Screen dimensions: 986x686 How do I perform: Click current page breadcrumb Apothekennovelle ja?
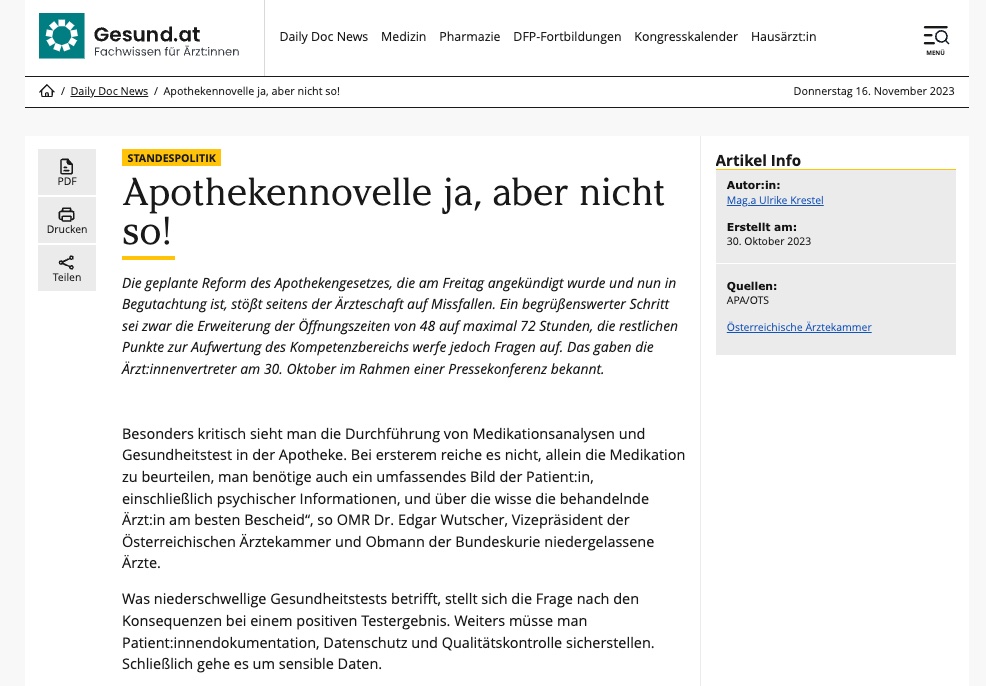point(251,91)
